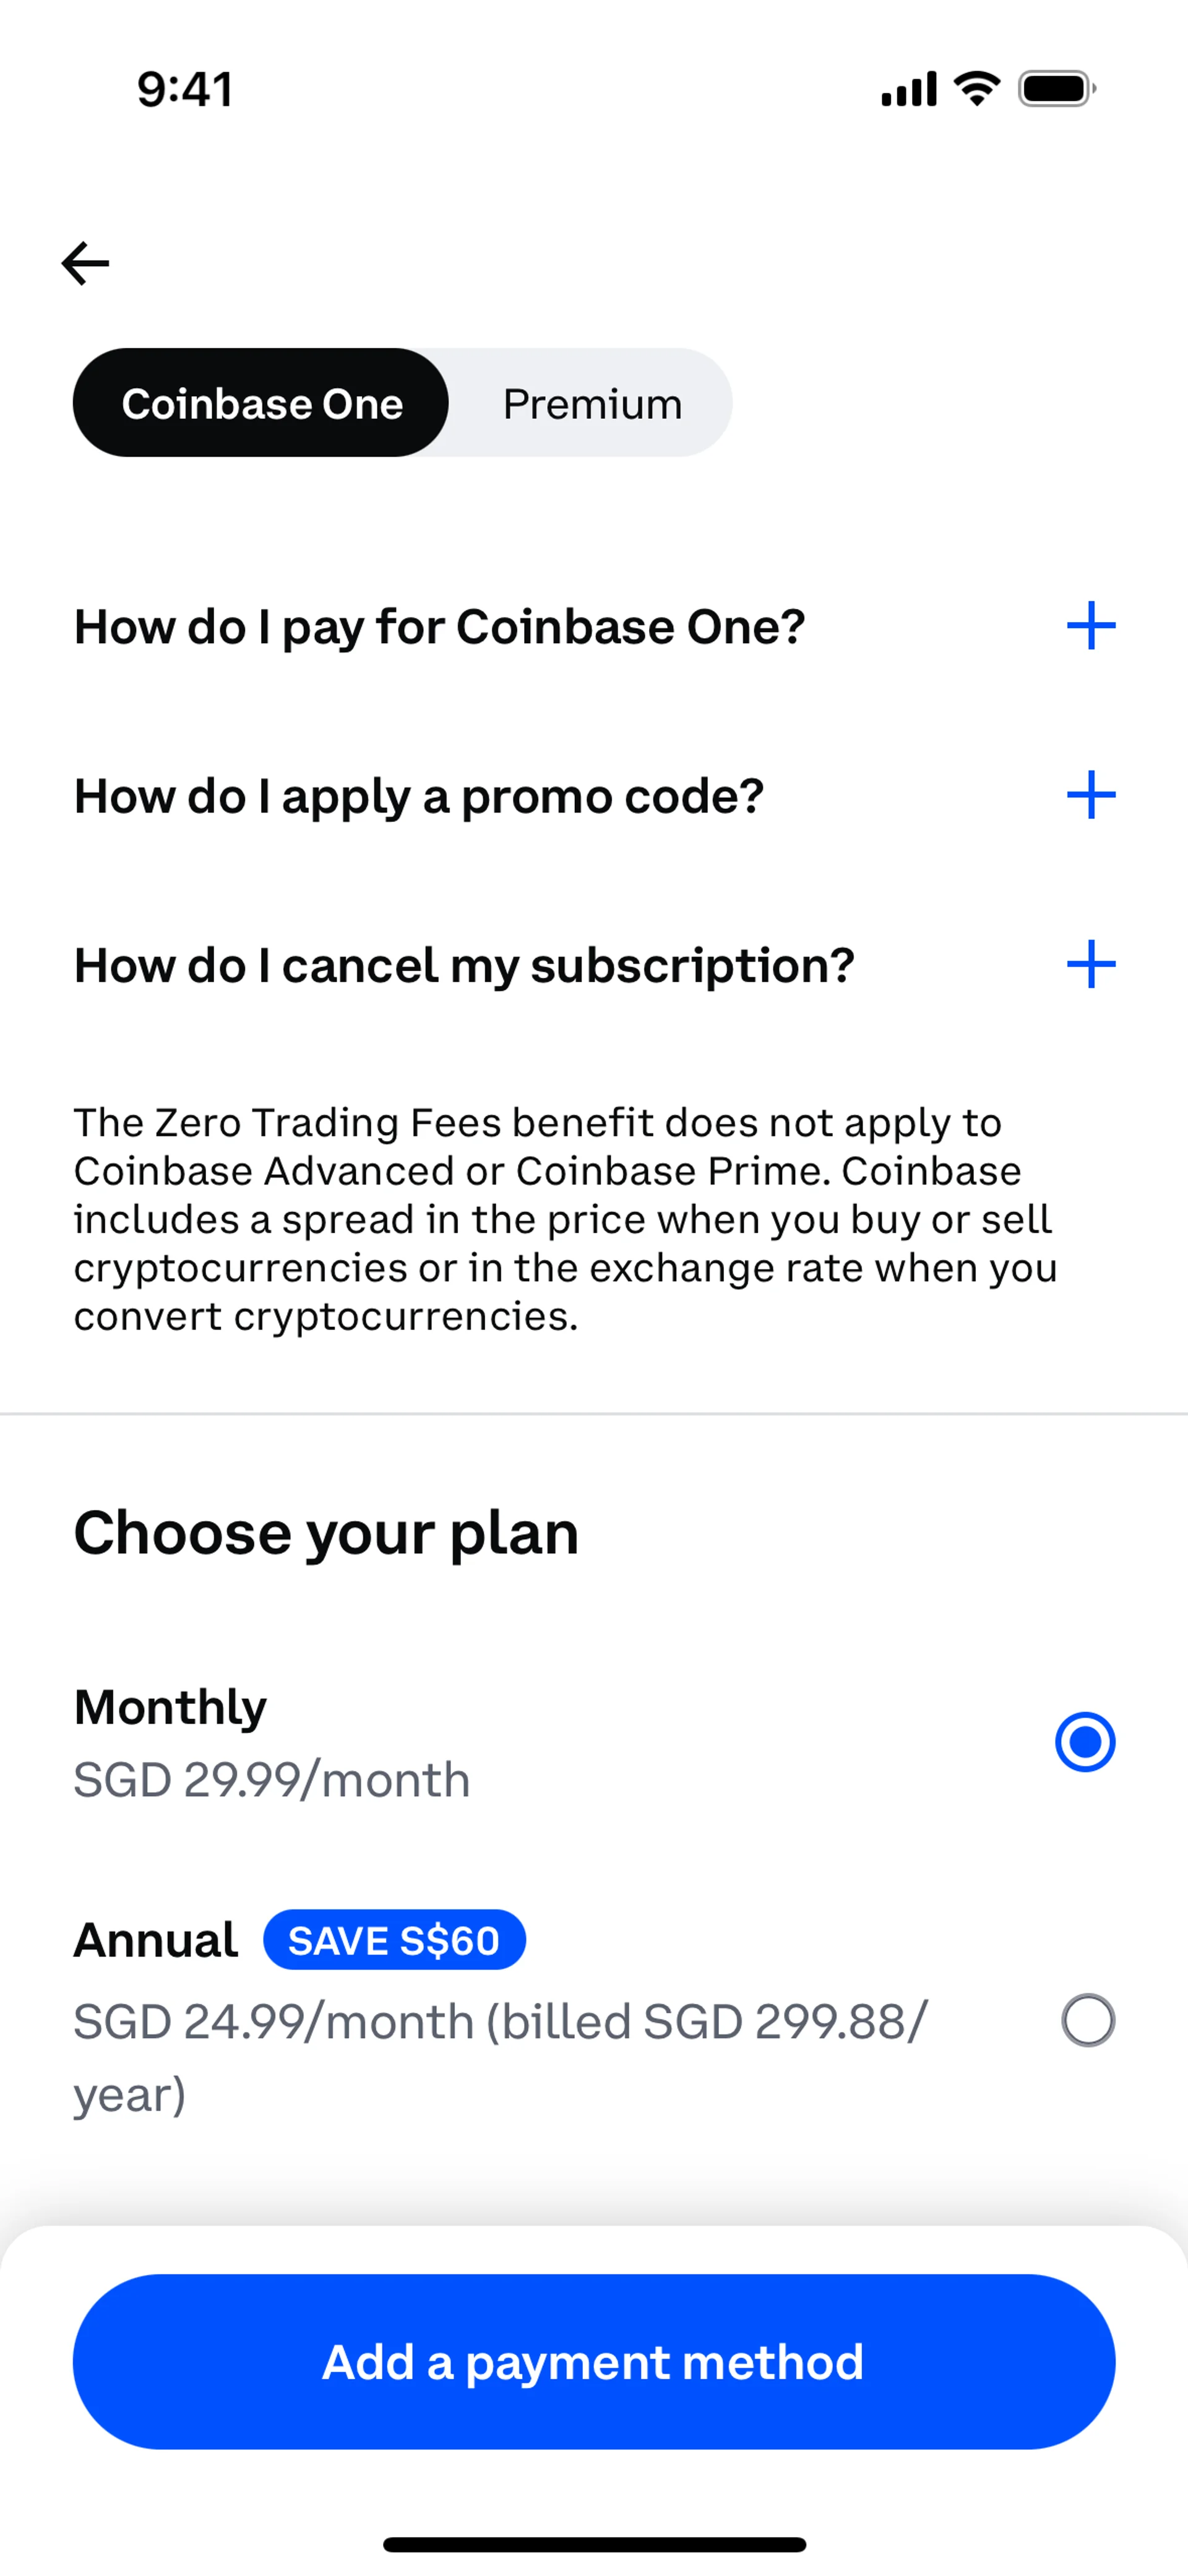The width and height of the screenshot is (1188, 2576).
Task: Choose the Monthly SGD 29.99/month row
Action: [594, 1743]
